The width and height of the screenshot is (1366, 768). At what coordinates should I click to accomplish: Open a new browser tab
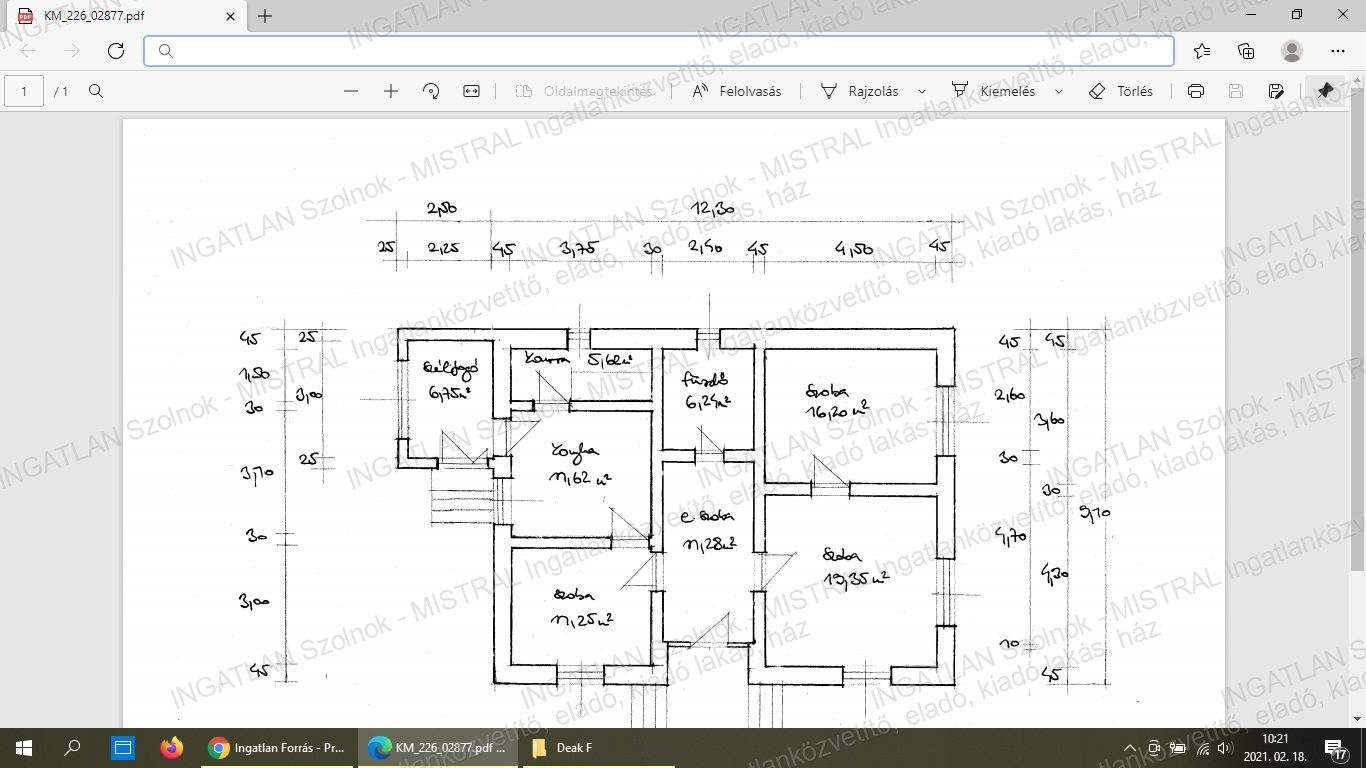tap(265, 16)
